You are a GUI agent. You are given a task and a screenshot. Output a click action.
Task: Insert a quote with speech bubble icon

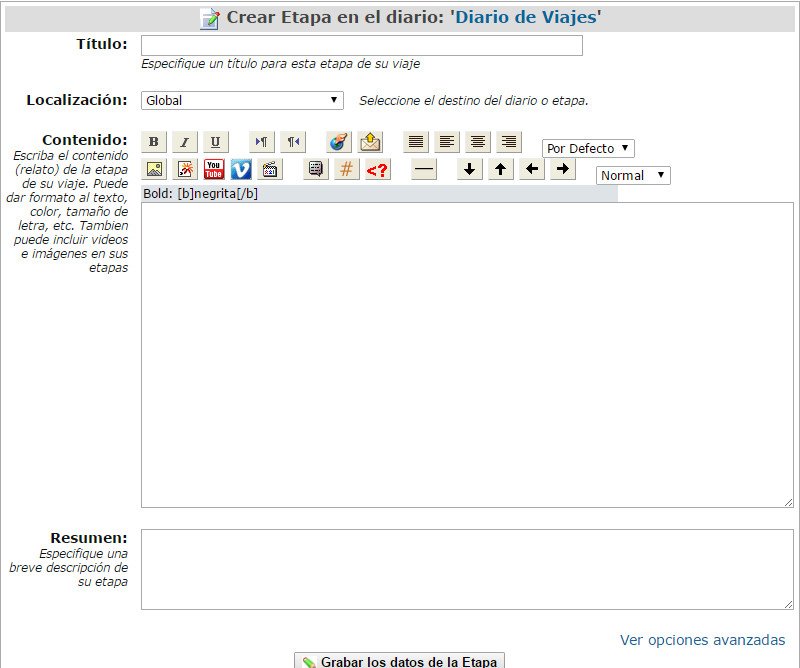(316, 169)
